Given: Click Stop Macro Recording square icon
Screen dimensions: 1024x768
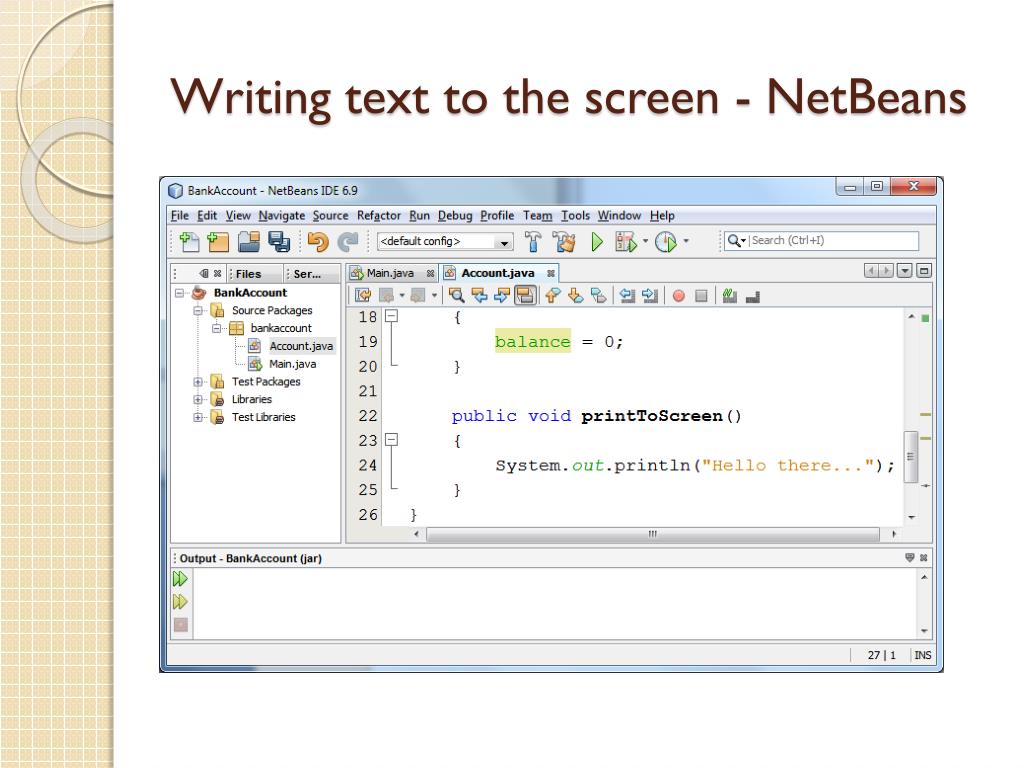Looking at the screenshot, I should click(701, 296).
